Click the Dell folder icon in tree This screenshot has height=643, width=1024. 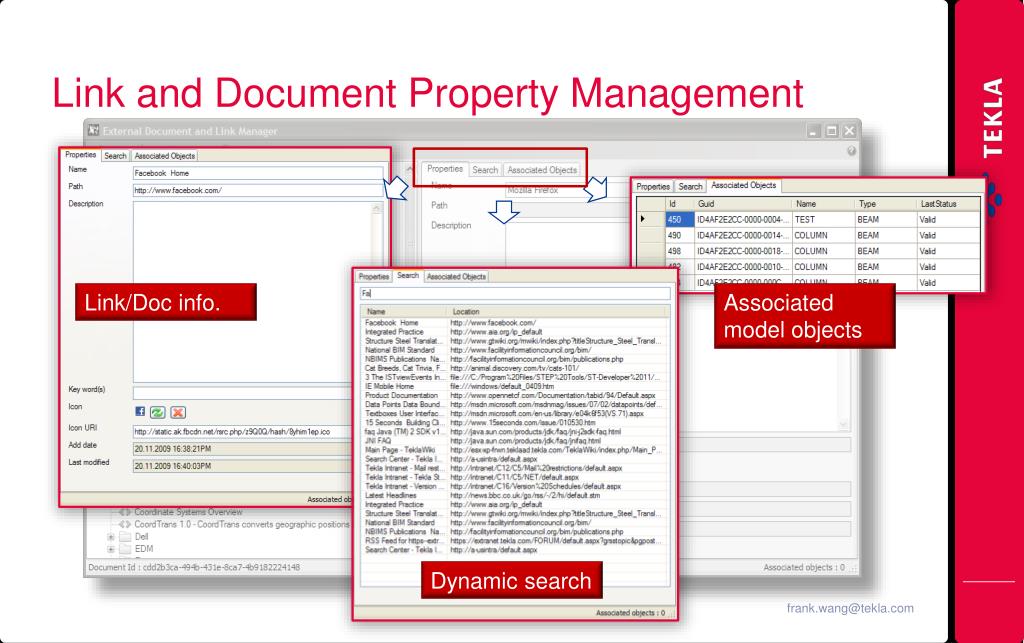pyautogui.click(x=125, y=537)
